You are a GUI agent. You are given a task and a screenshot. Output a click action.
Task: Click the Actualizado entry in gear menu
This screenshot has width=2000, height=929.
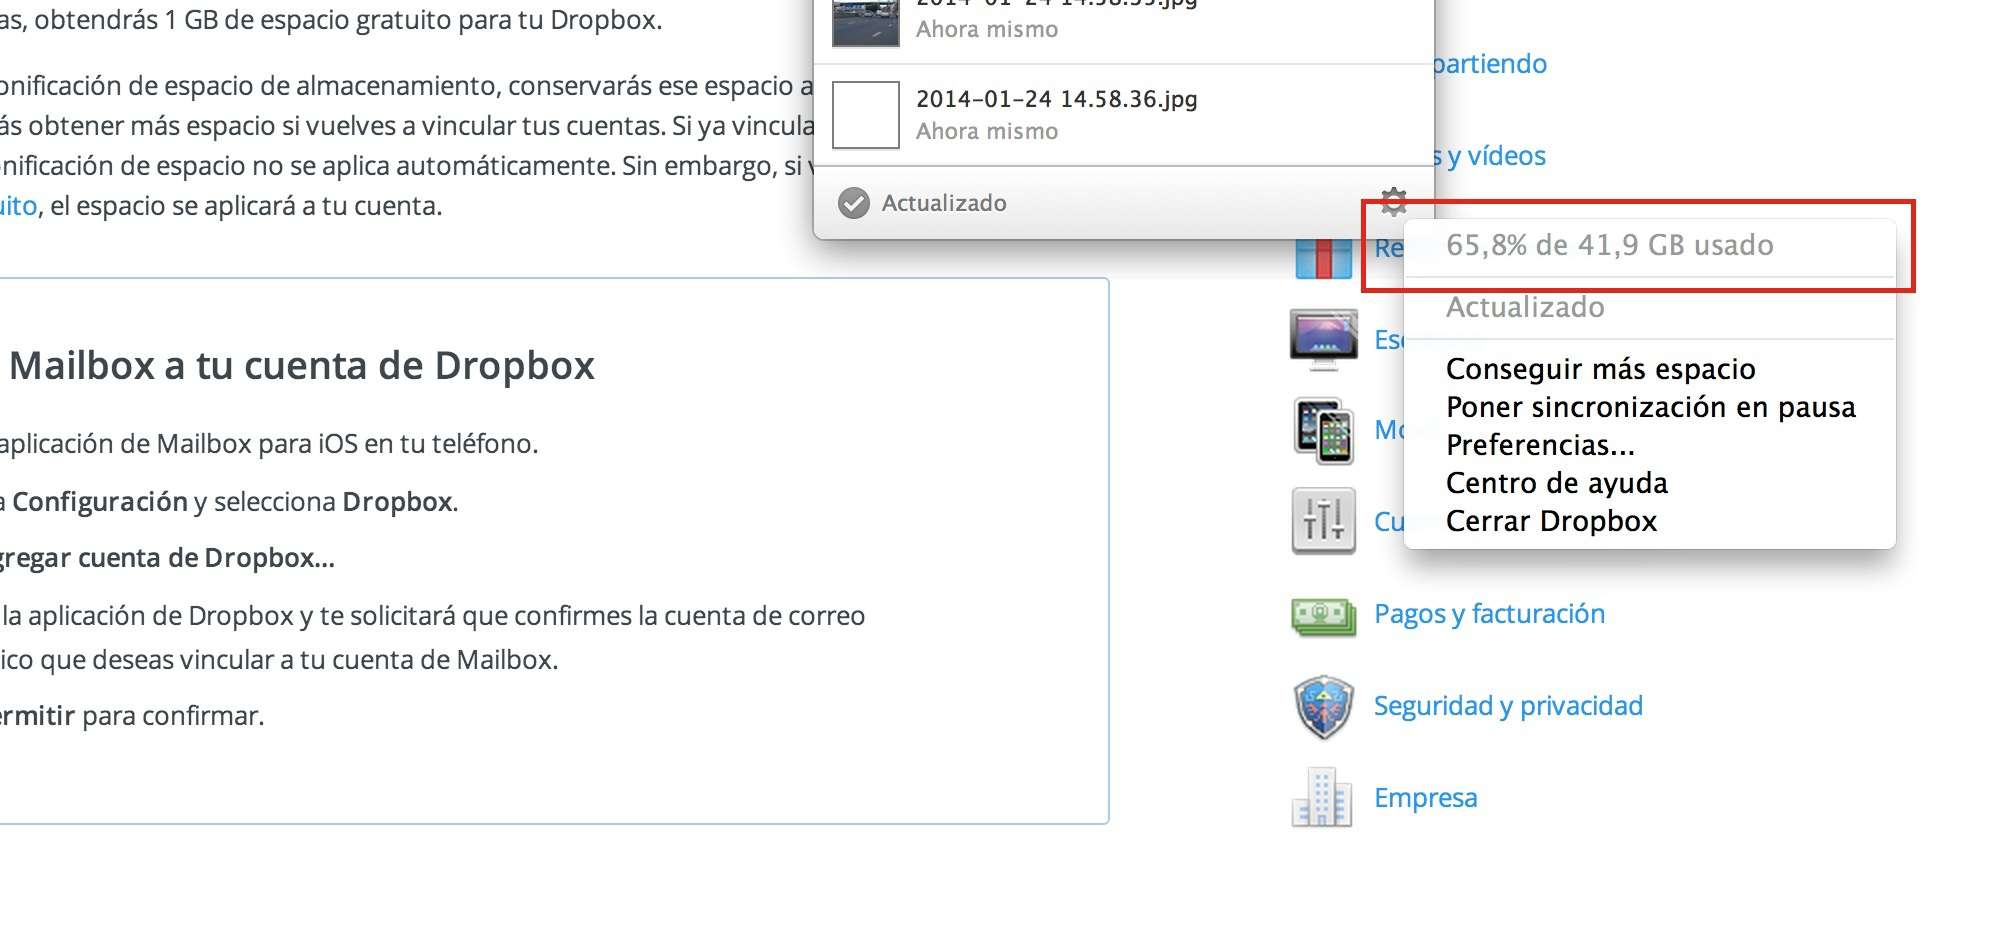[x=1525, y=307]
